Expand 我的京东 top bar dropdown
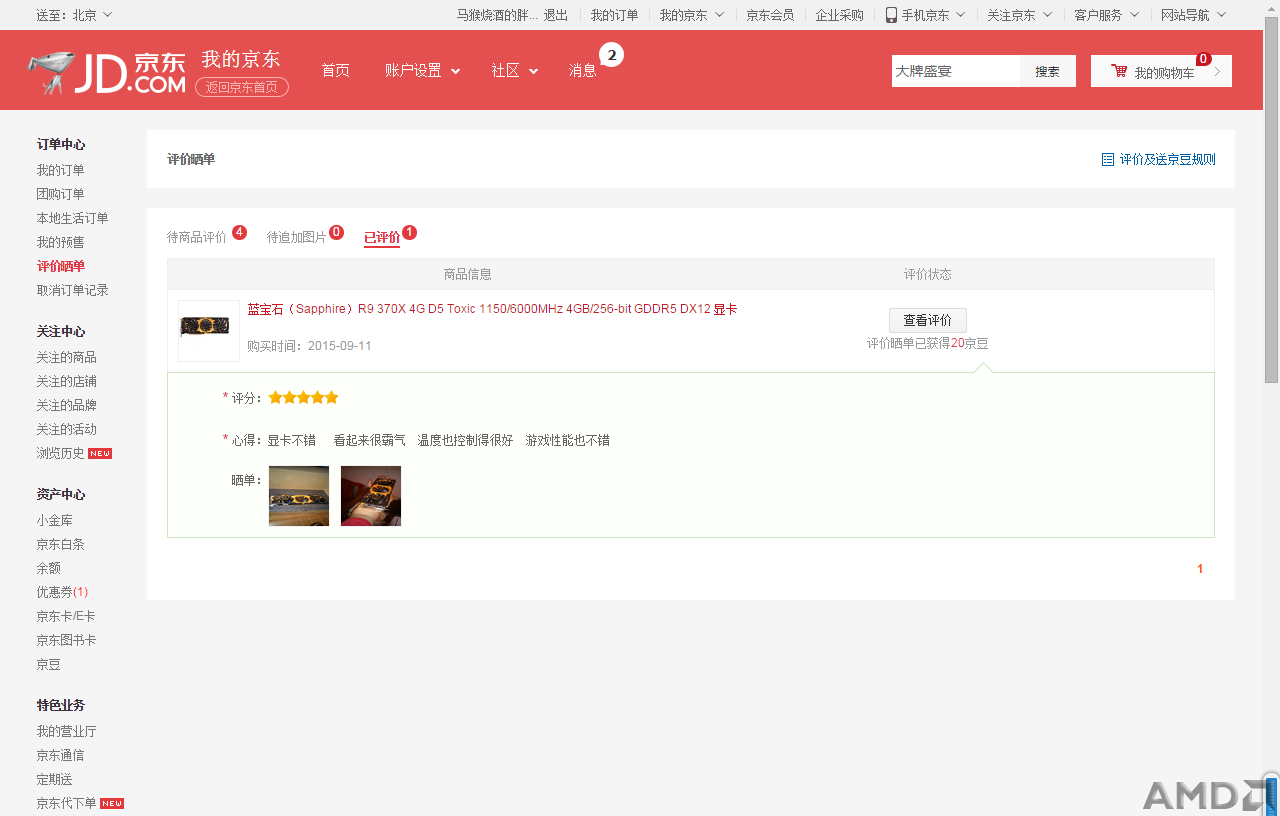1280x816 pixels. 691,15
